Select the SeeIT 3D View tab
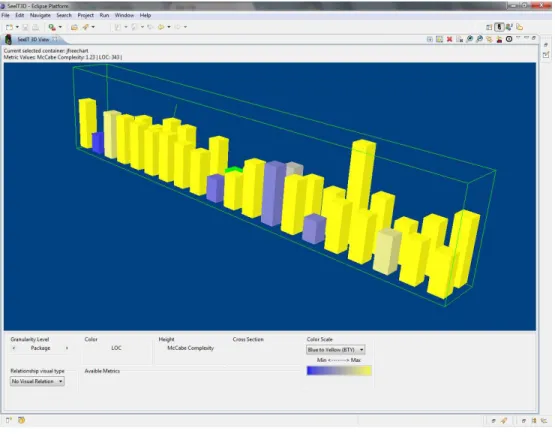The width and height of the screenshot is (555, 434). (33, 39)
